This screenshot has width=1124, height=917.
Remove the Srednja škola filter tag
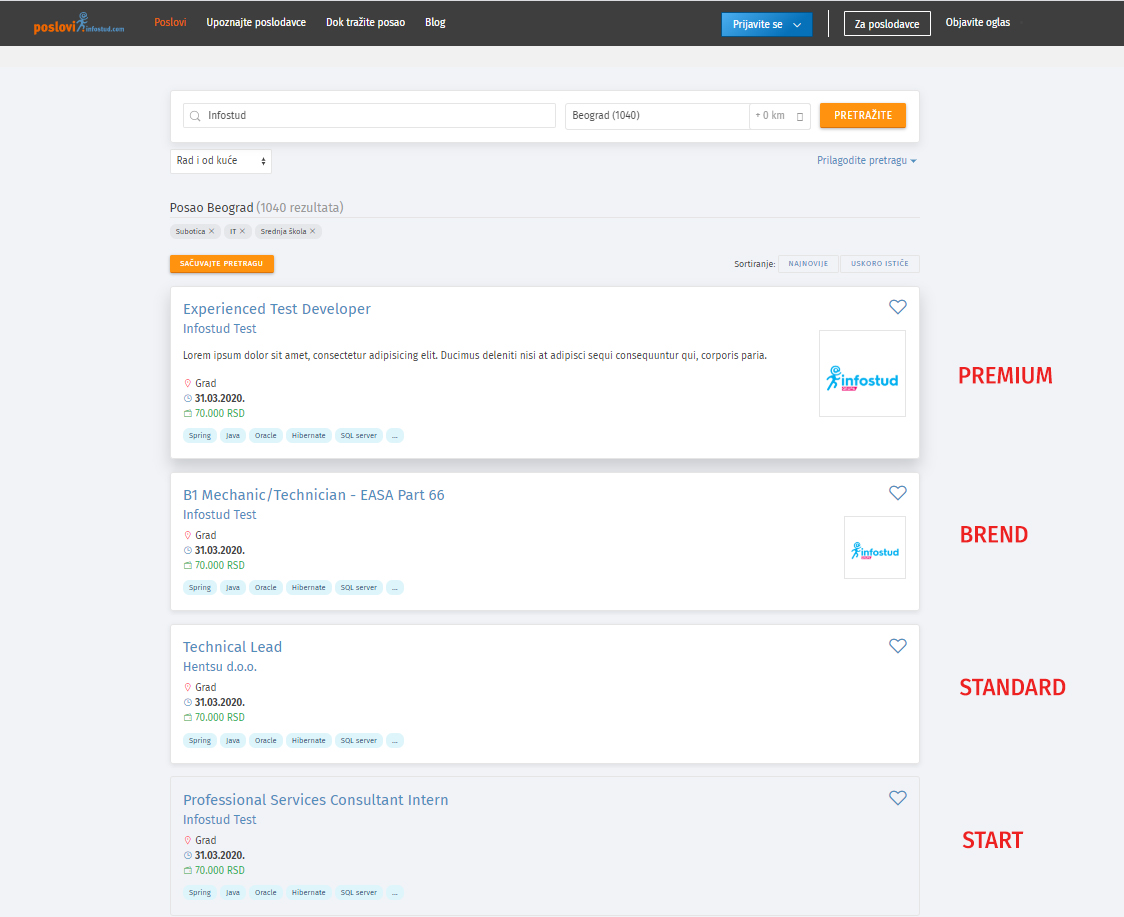click(x=313, y=231)
